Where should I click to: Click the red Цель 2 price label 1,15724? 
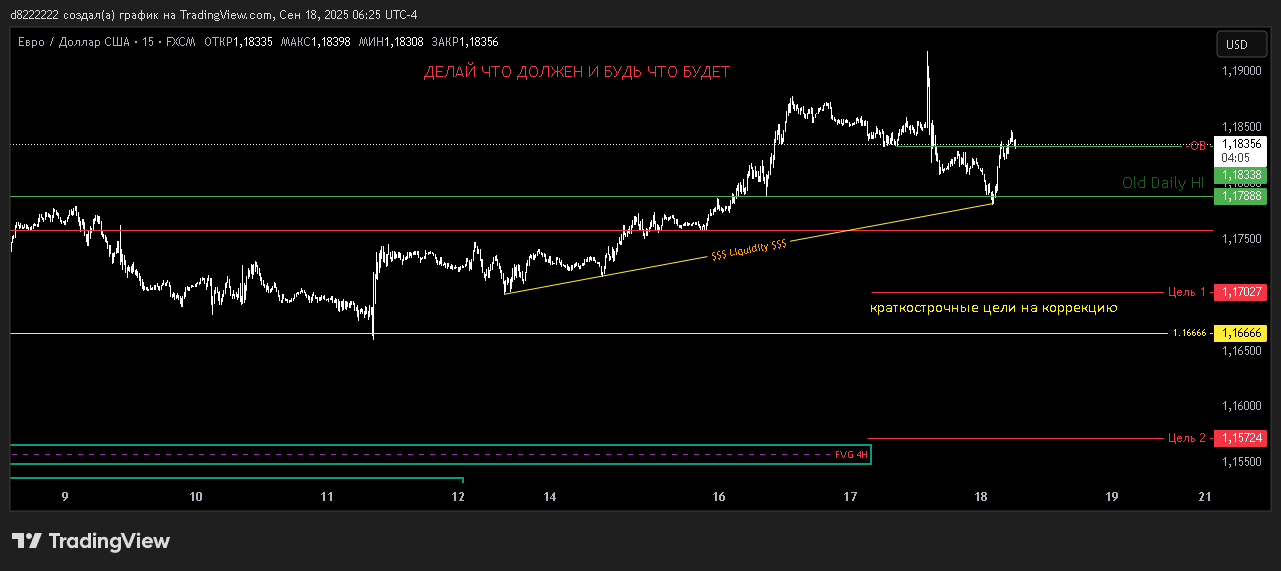[x=1240, y=438]
